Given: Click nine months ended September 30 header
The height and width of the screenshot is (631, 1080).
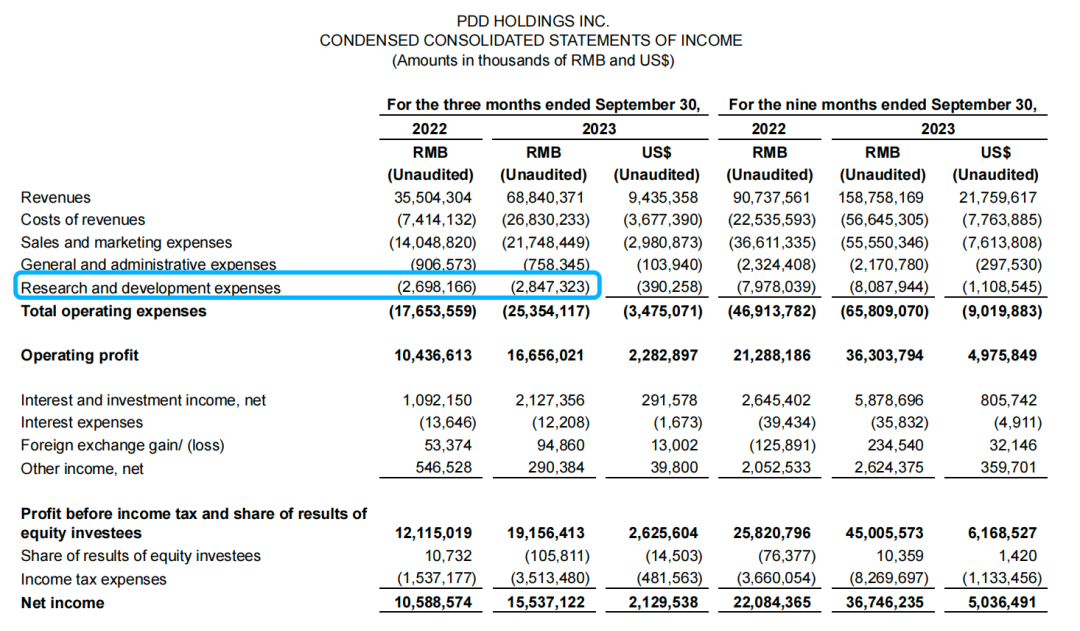Looking at the screenshot, I should click(883, 105).
